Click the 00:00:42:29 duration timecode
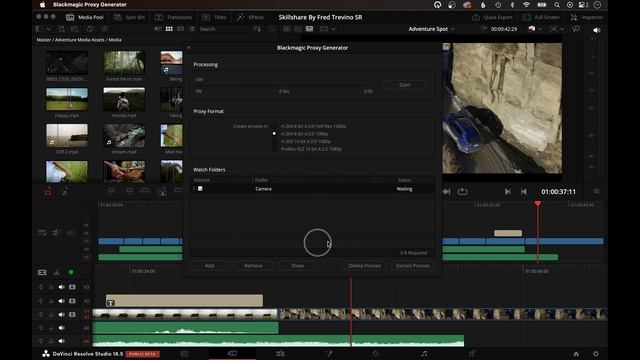Screen dimensions: 640x360 tap(504, 29)
